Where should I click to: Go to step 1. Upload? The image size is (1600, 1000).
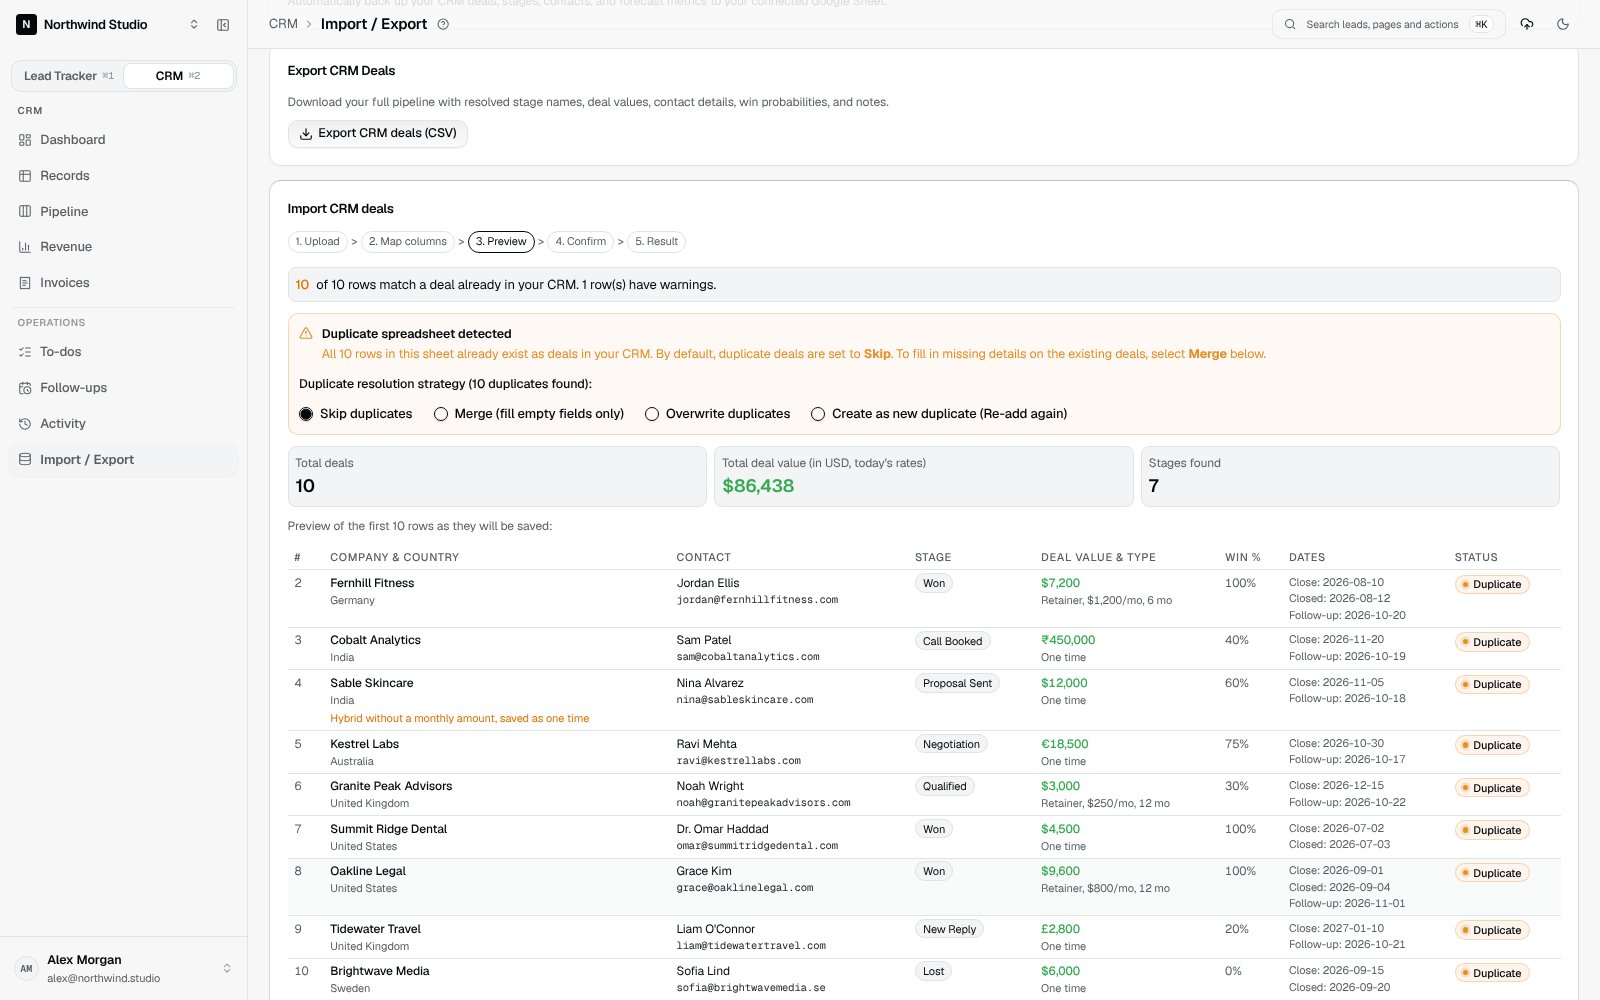[x=317, y=242]
